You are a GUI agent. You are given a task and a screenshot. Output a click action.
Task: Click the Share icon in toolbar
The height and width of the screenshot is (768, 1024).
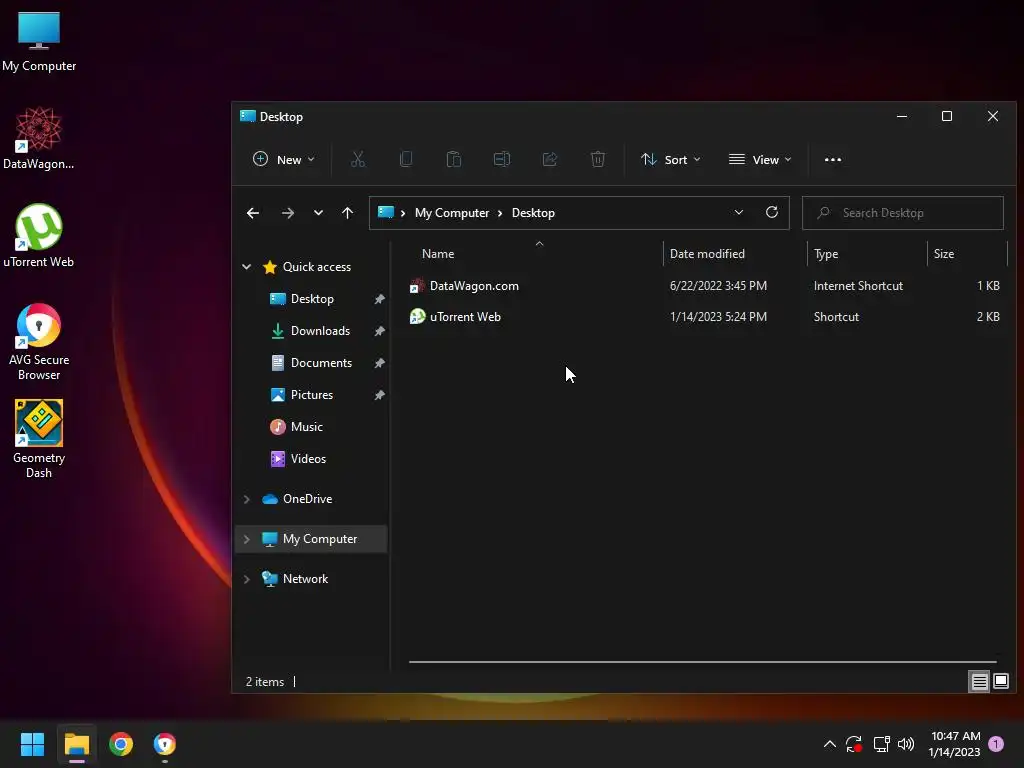[x=550, y=159]
